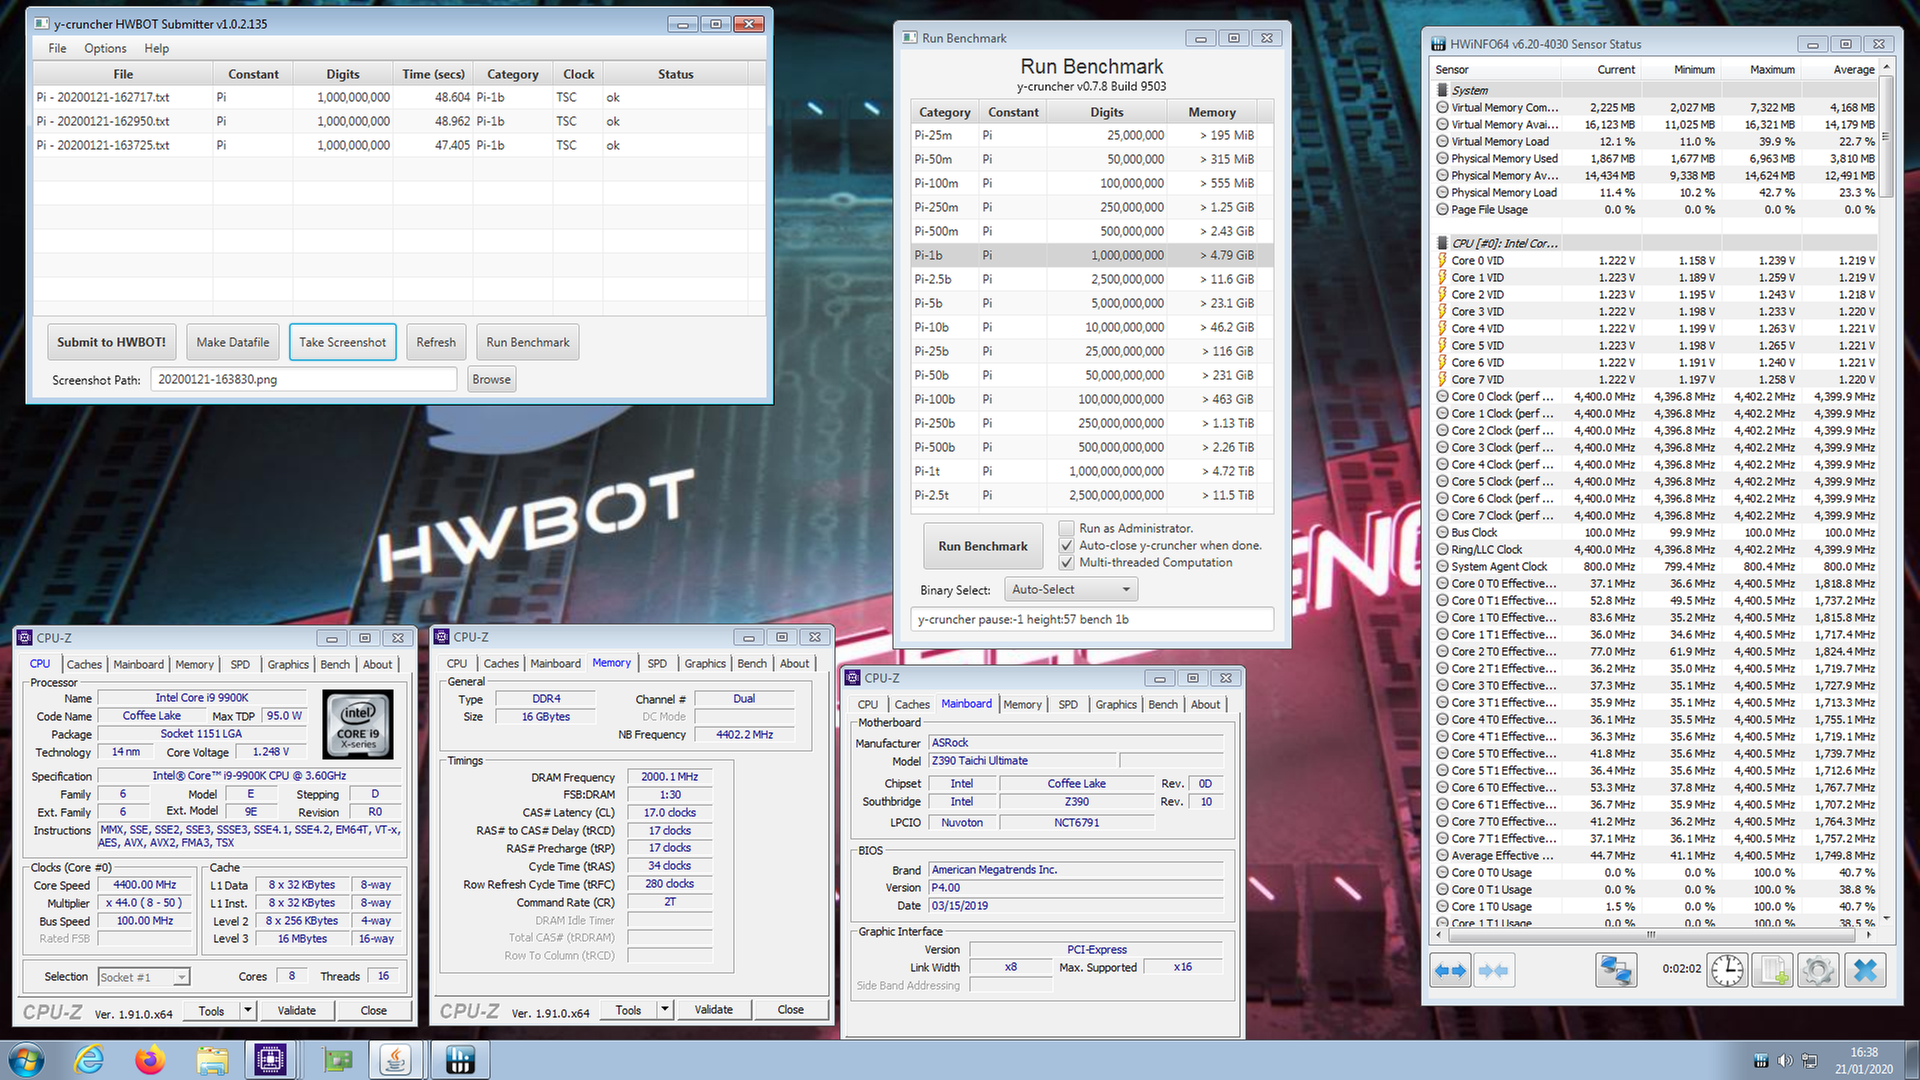Enable Run as Administrator checkbox
Screen dimensions: 1920x1080
[x=1066, y=528]
